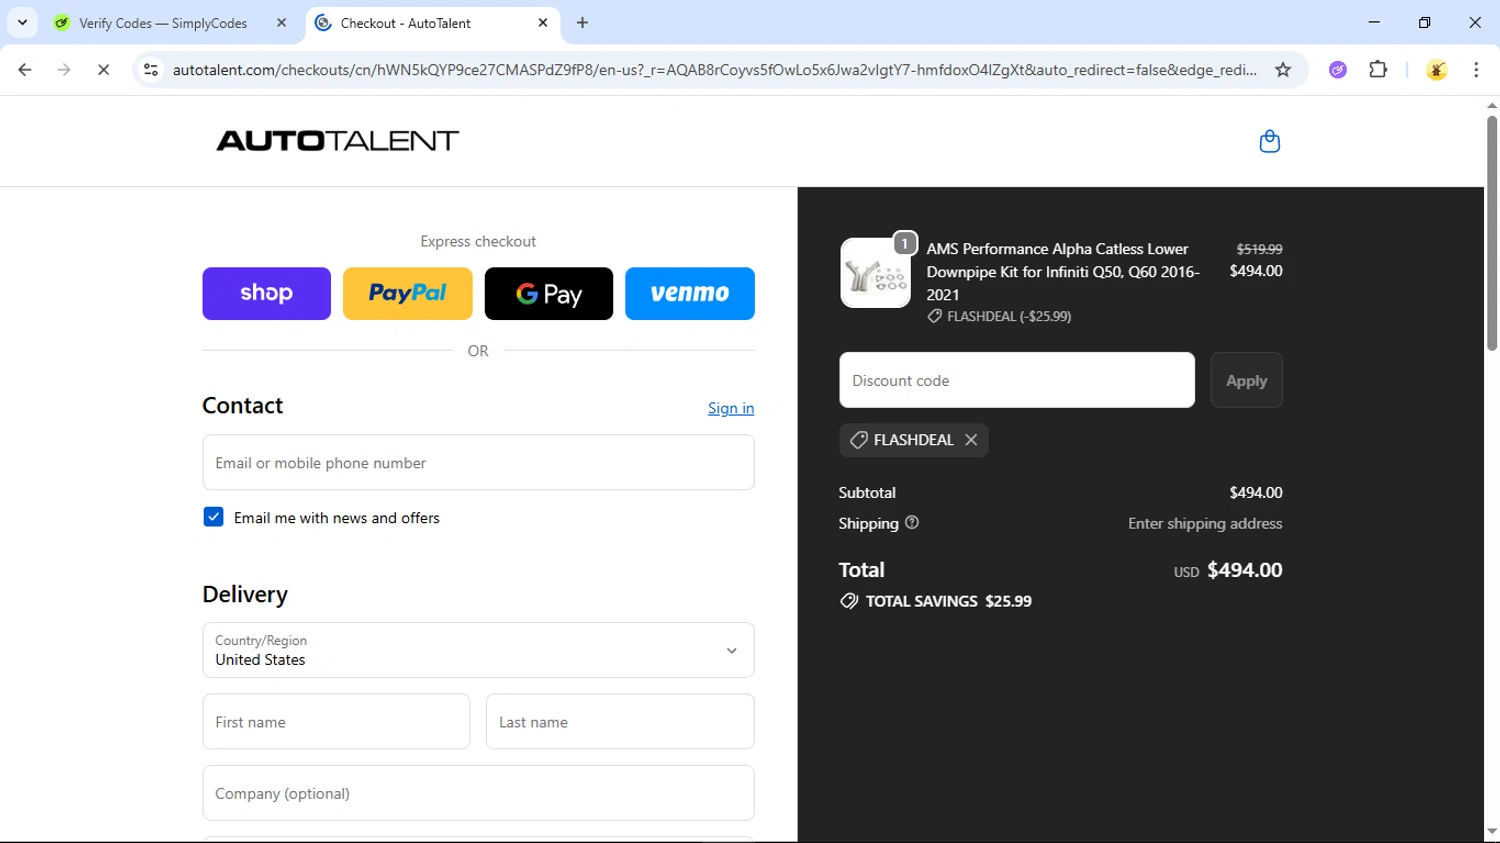Click the browser profile avatar icon
The image size is (1500, 843).
1437,70
